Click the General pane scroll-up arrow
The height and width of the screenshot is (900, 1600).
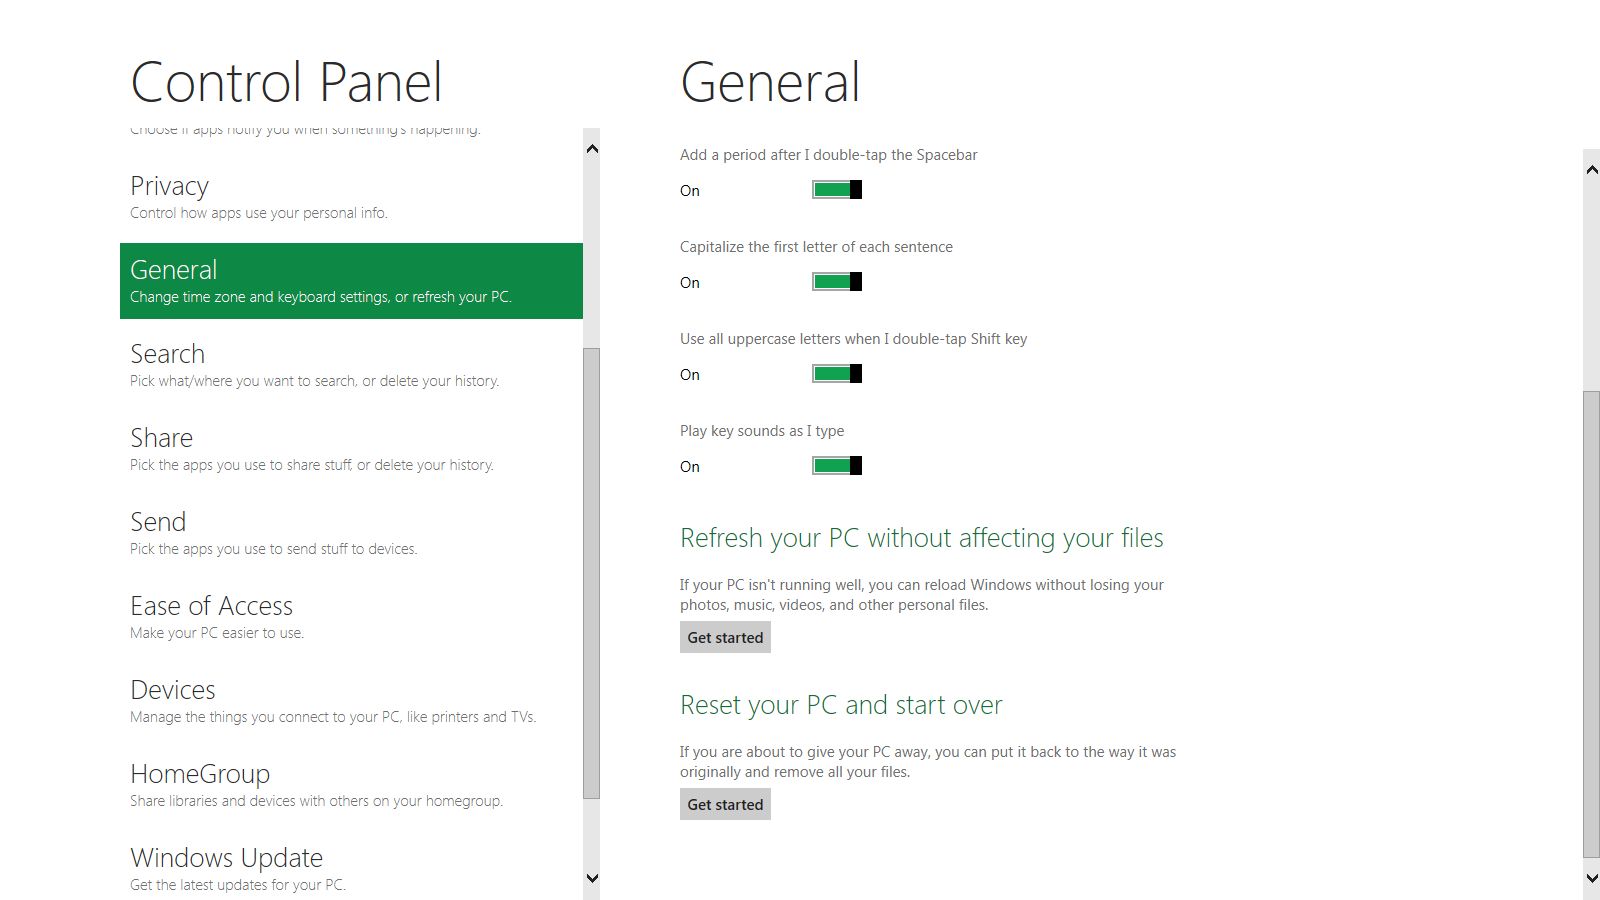1592,170
